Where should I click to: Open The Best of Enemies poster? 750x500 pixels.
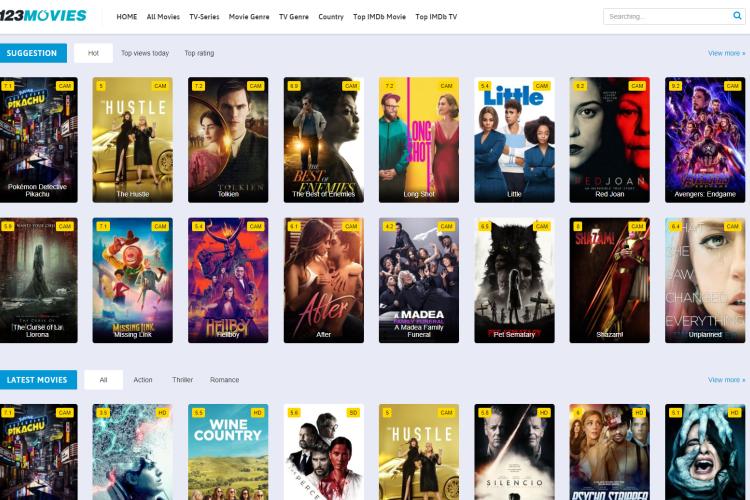click(x=323, y=140)
